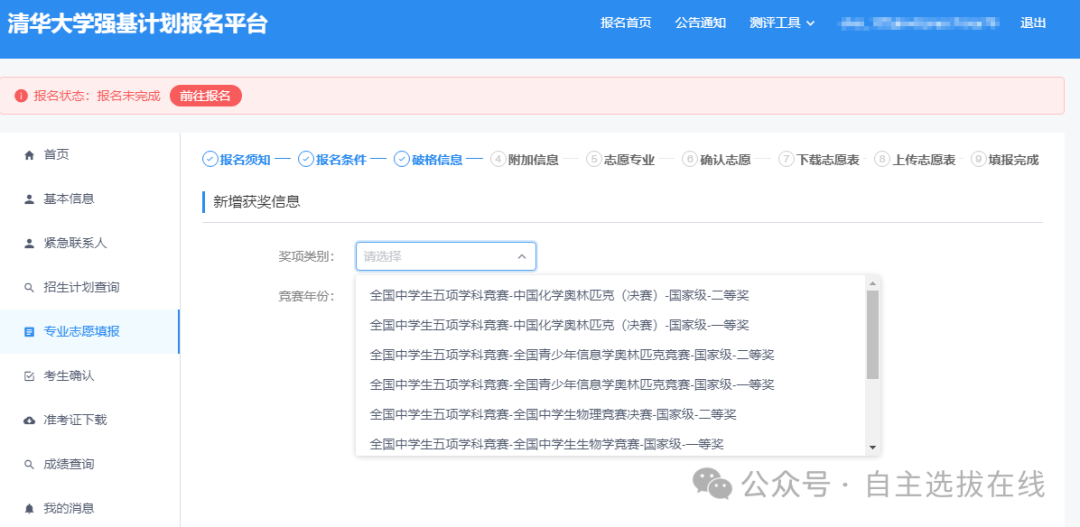Open the 奖项类别 select box
The image size is (1080, 527).
click(446, 256)
